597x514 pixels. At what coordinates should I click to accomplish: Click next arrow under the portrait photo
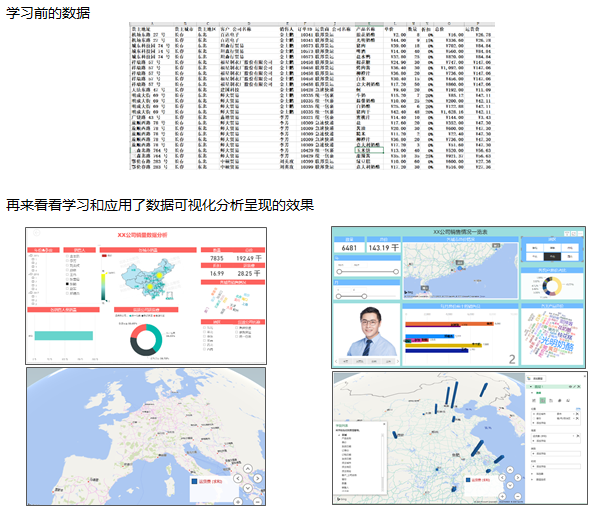click(397, 361)
